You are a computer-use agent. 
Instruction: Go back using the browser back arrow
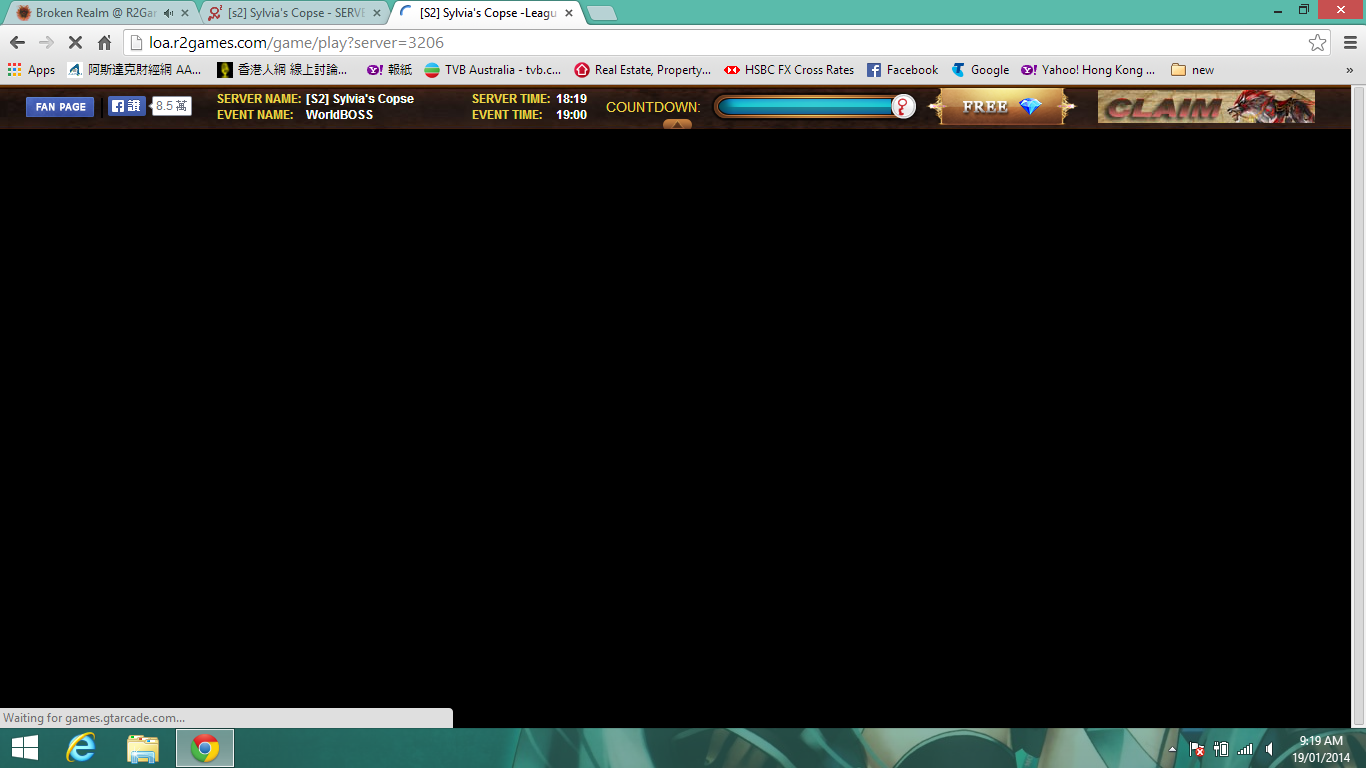click(x=17, y=43)
